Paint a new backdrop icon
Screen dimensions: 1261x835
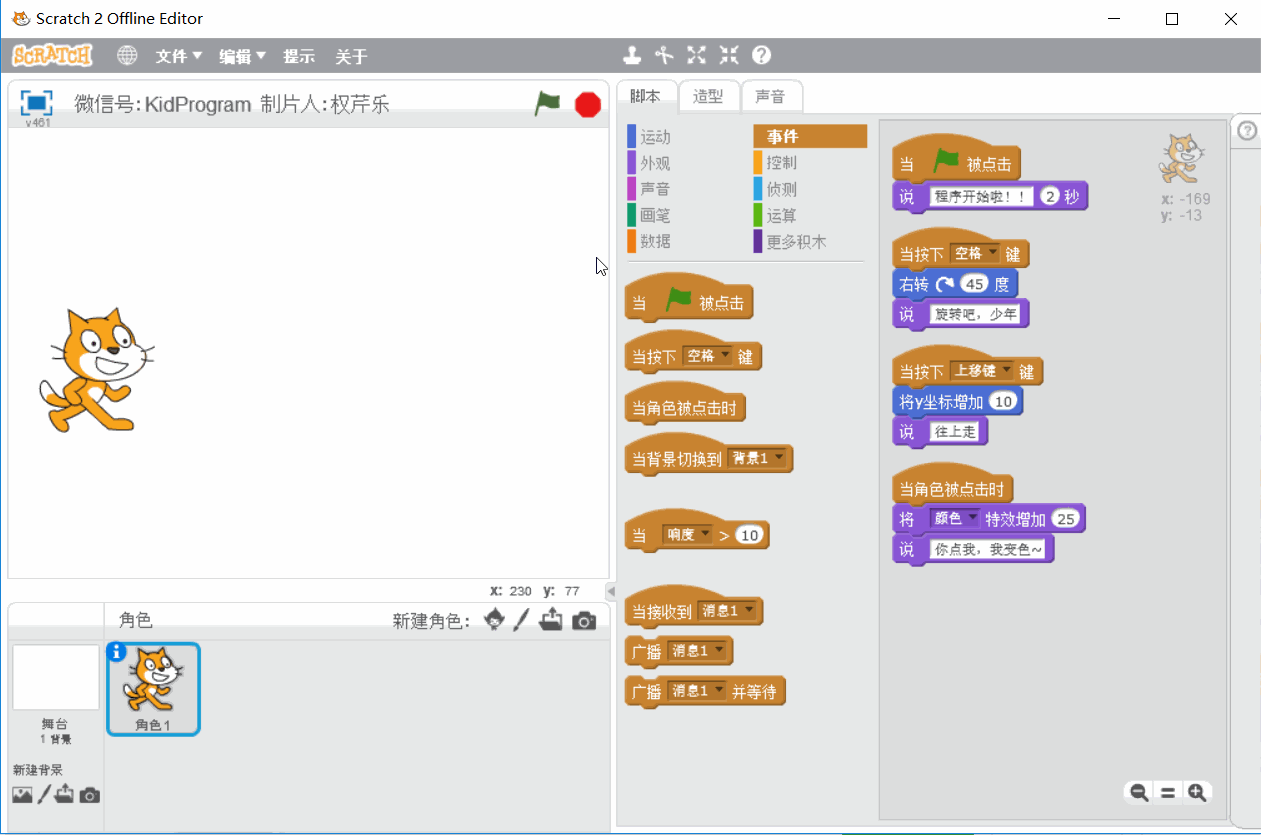(x=44, y=795)
